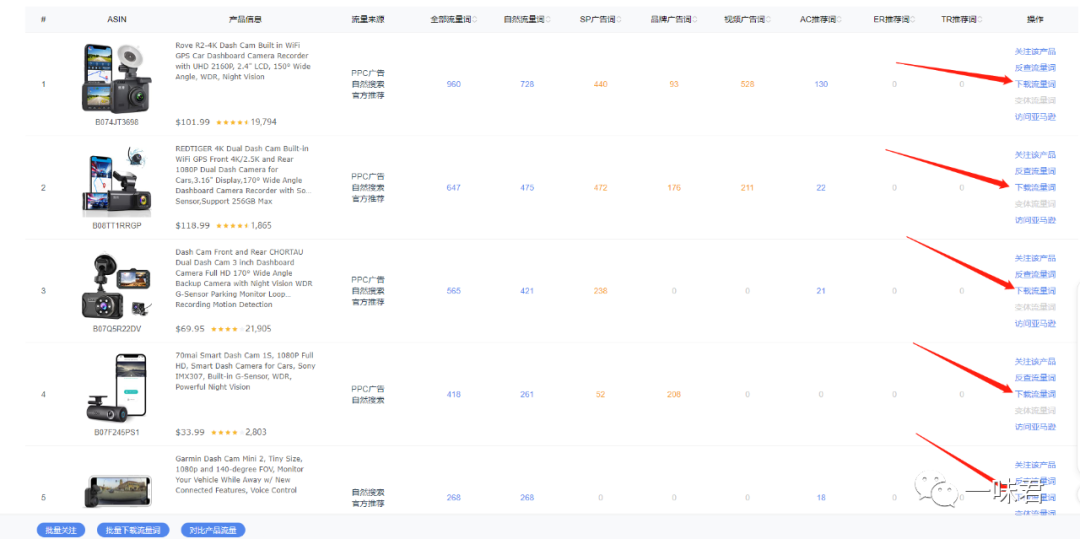Click 关注该产品 for the Rove R2-4K row
Image resolution: width=1080 pixels, height=539 pixels.
point(1035,52)
